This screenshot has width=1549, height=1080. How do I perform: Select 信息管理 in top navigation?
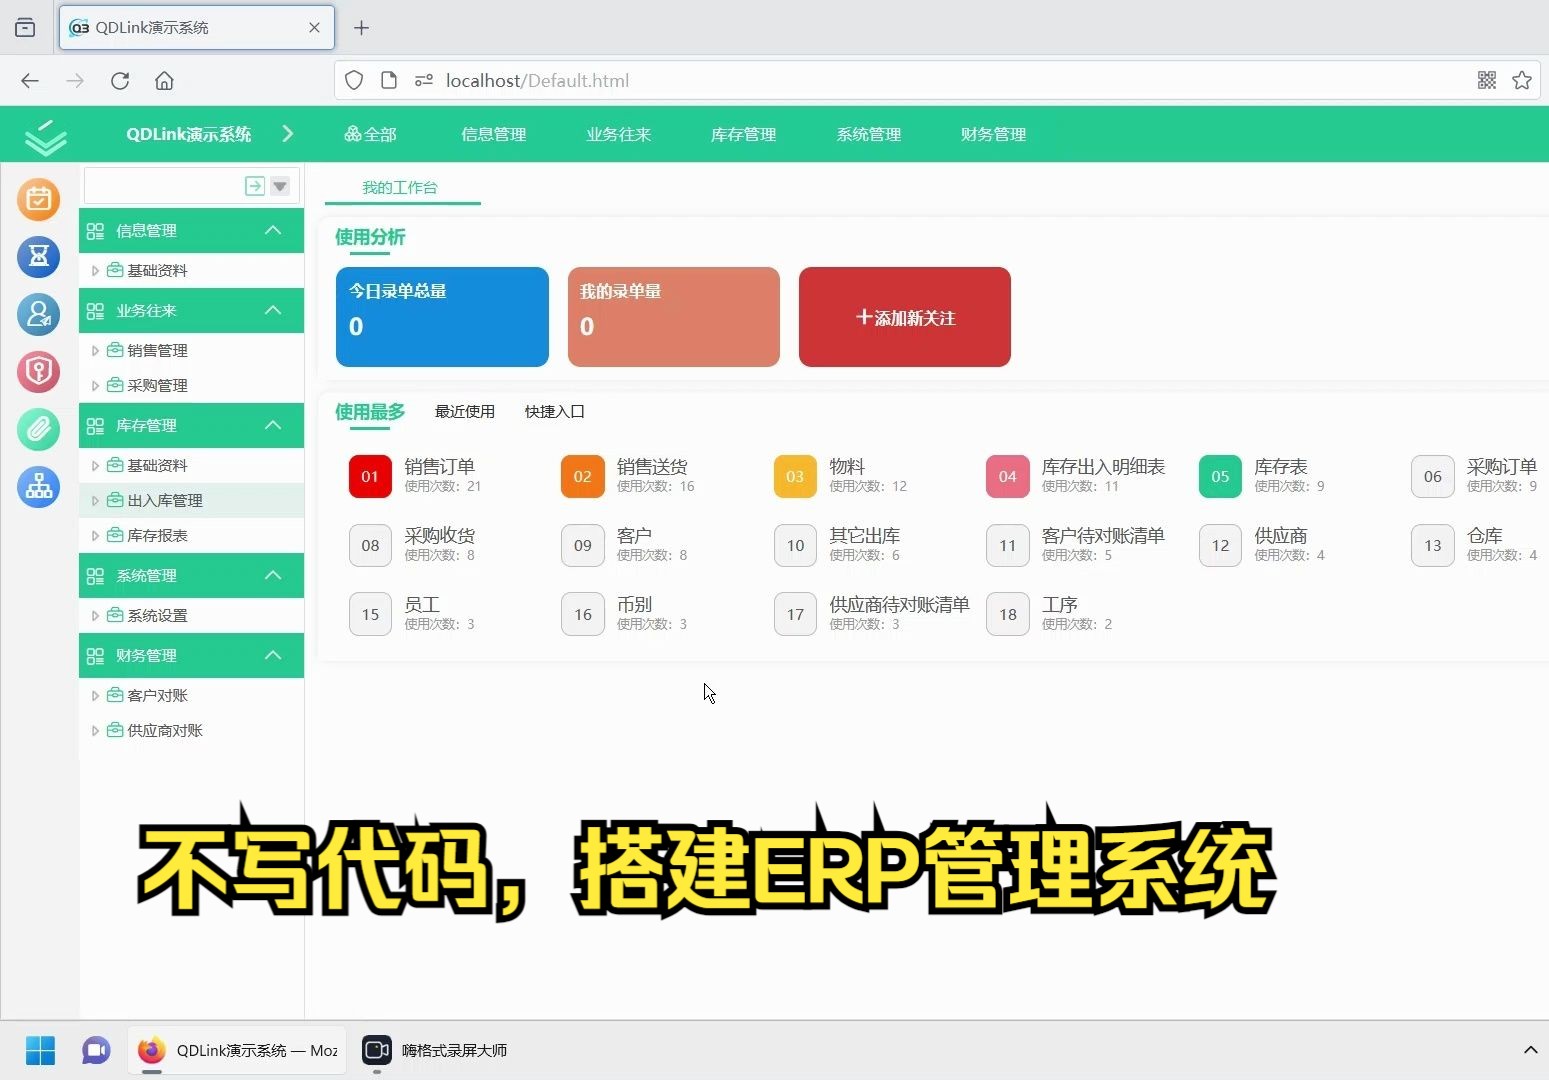point(493,134)
